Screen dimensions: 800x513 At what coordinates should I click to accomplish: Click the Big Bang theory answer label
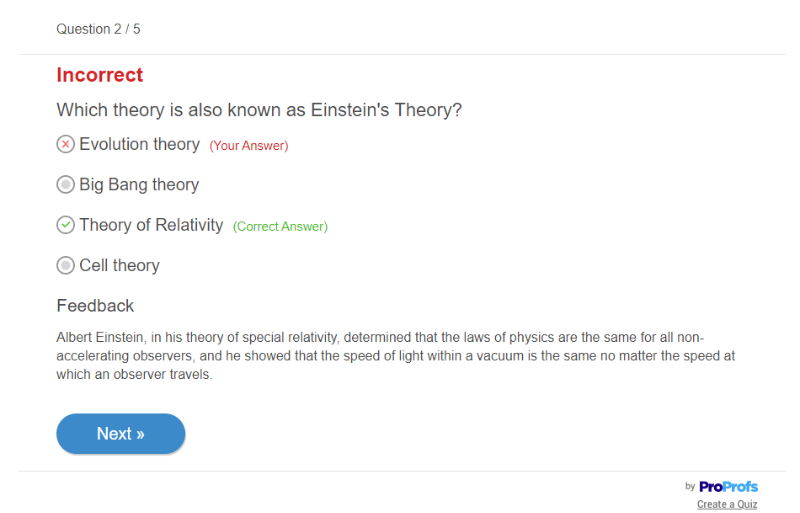coord(139,185)
